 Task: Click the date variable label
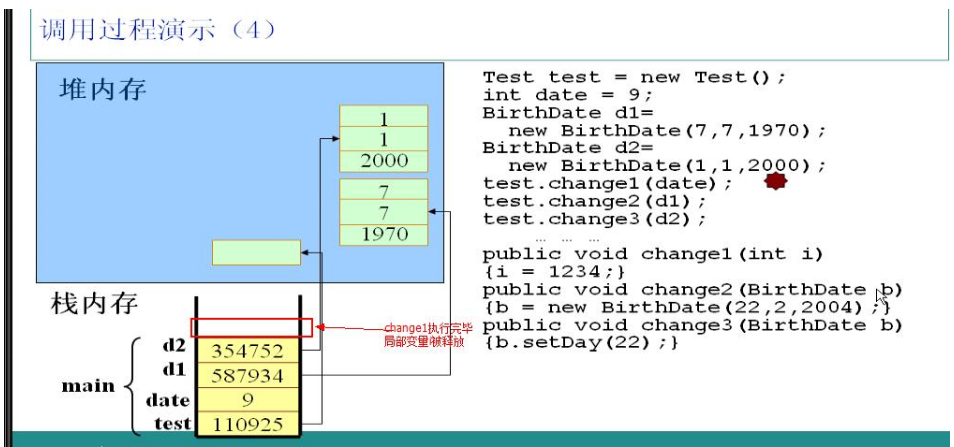[x=167, y=400]
